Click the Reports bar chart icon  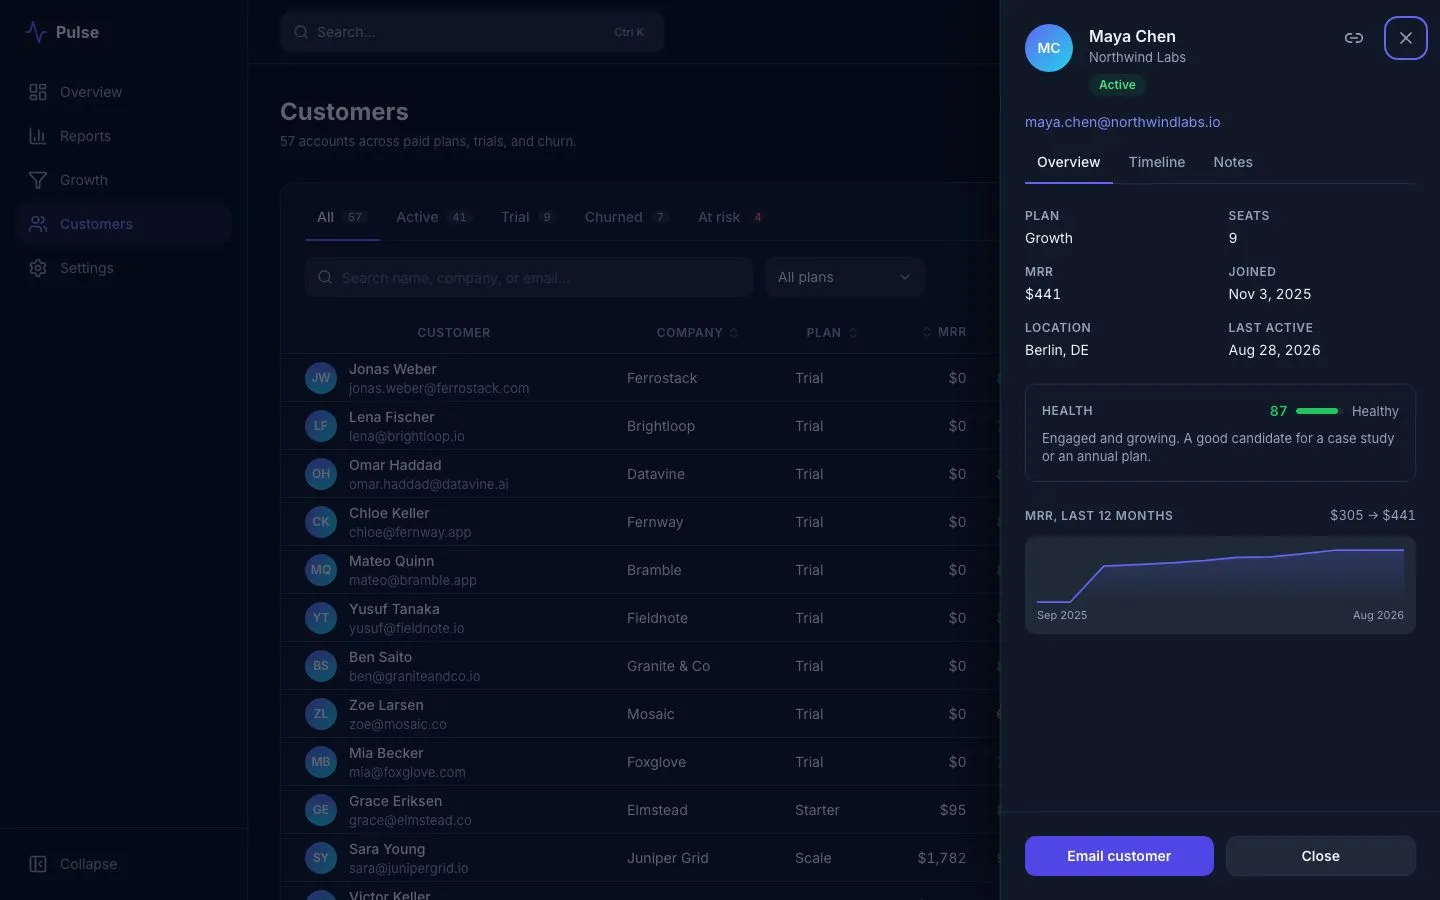coord(38,136)
